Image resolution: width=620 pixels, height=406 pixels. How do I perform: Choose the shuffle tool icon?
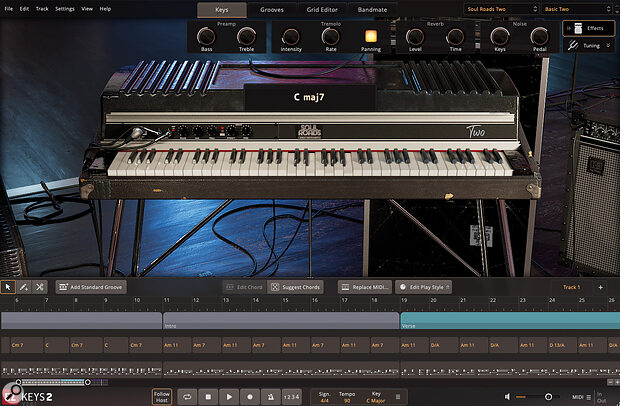coord(40,287)
